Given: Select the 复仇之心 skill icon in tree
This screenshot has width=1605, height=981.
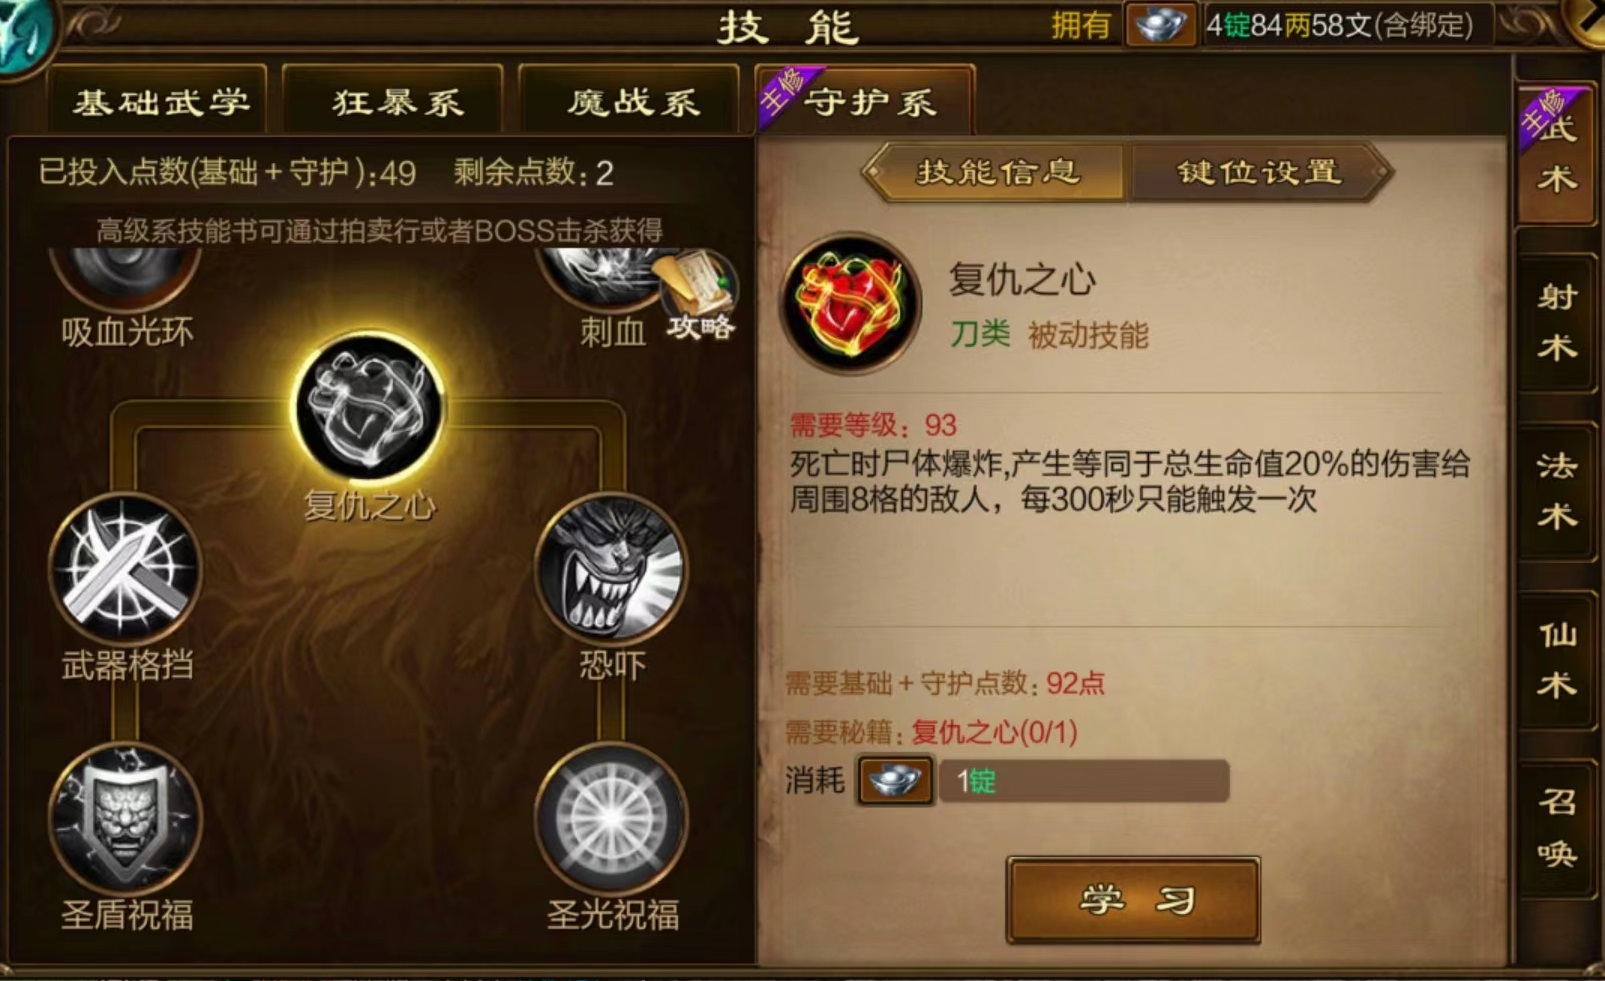Looking at the screenshot, I should pyautogui.click(x=370, y=408).
